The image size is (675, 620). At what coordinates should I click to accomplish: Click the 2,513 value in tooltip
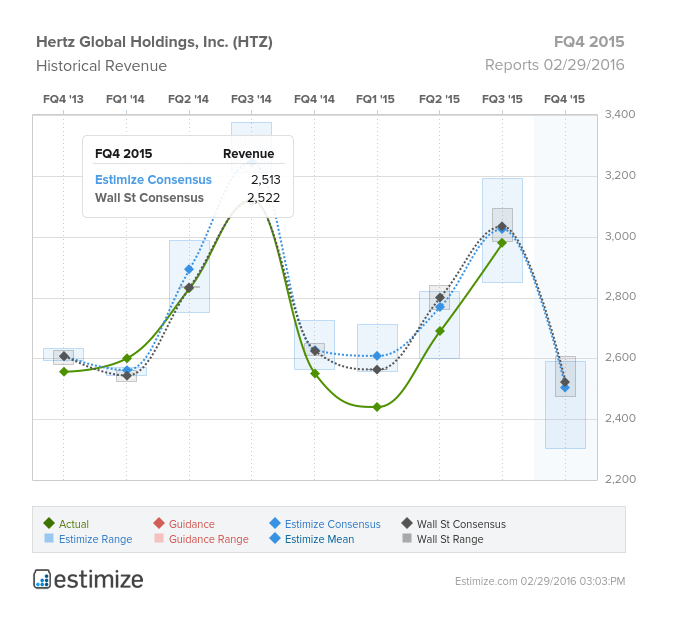click(x=266, y=180)
